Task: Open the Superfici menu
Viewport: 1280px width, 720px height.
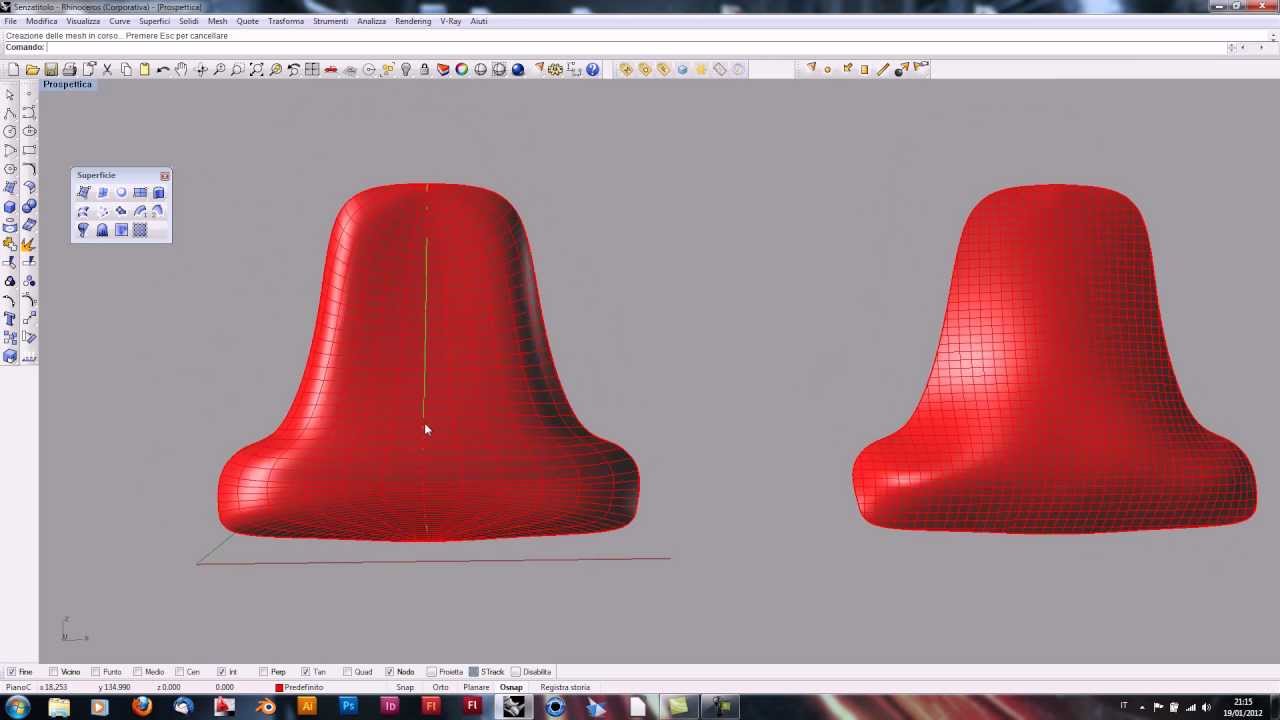Action: (154, 21)
